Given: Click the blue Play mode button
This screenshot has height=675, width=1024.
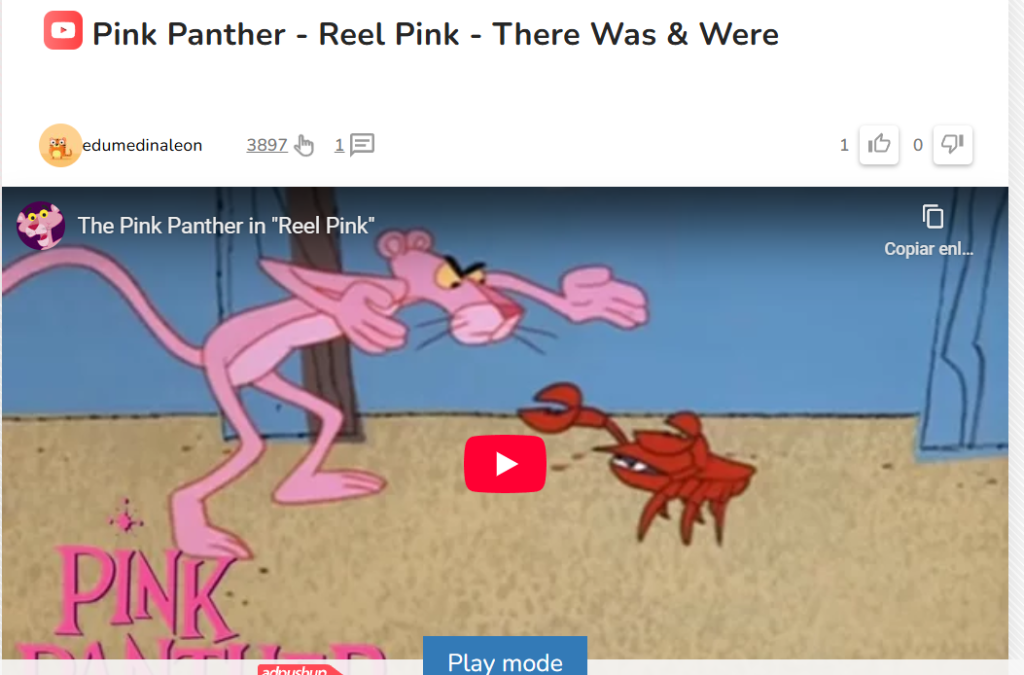Looking at the screenshot, I should click(505, 656).
